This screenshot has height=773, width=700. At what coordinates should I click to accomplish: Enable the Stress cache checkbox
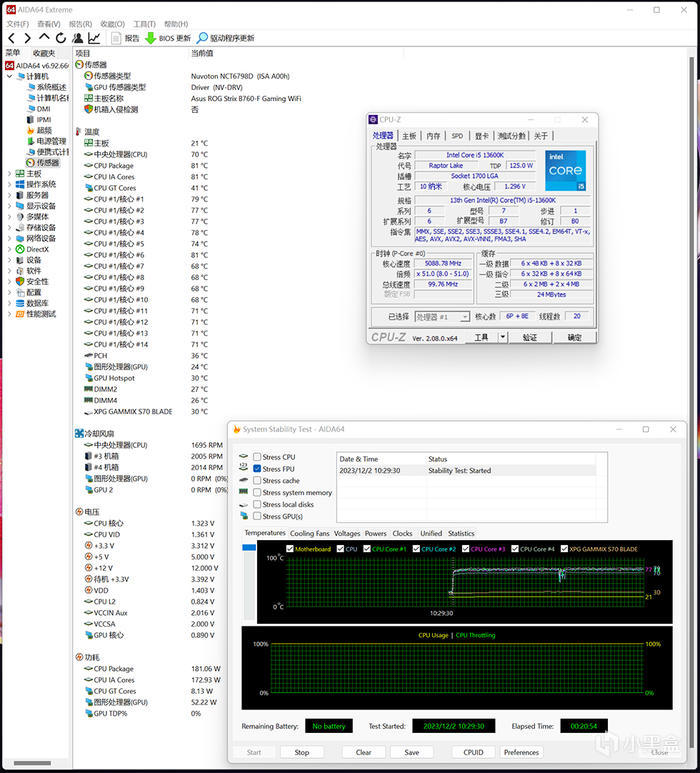(257, 481)
